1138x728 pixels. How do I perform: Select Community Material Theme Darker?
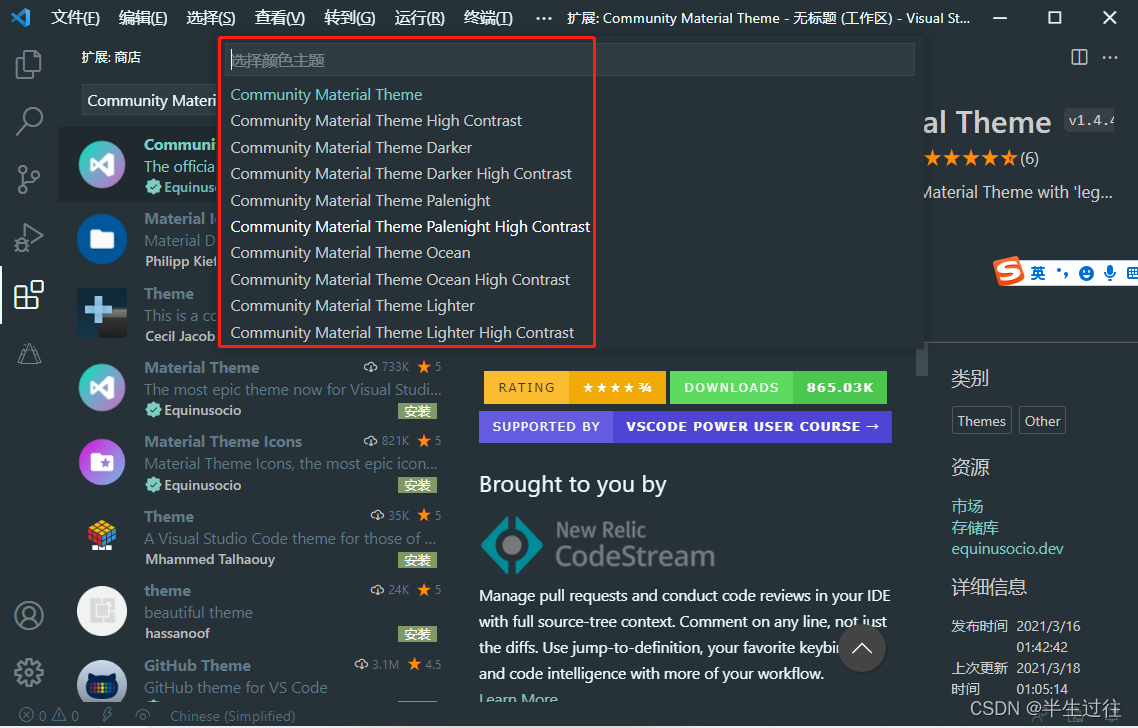570,147
